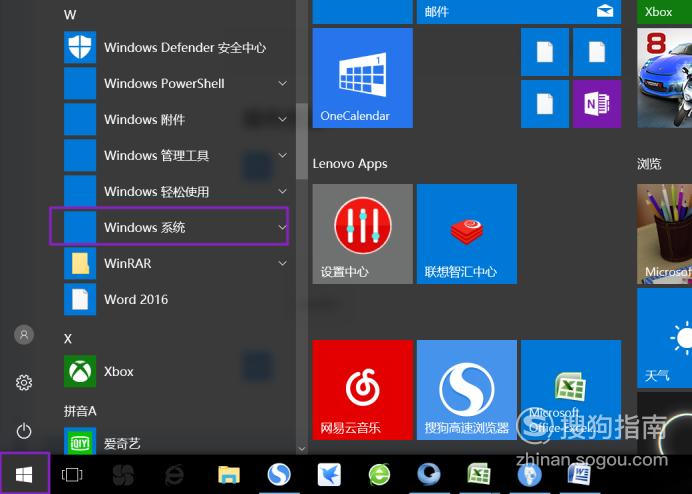Expand the Windows 轻松使用 folder chevron

pos(282,191)
